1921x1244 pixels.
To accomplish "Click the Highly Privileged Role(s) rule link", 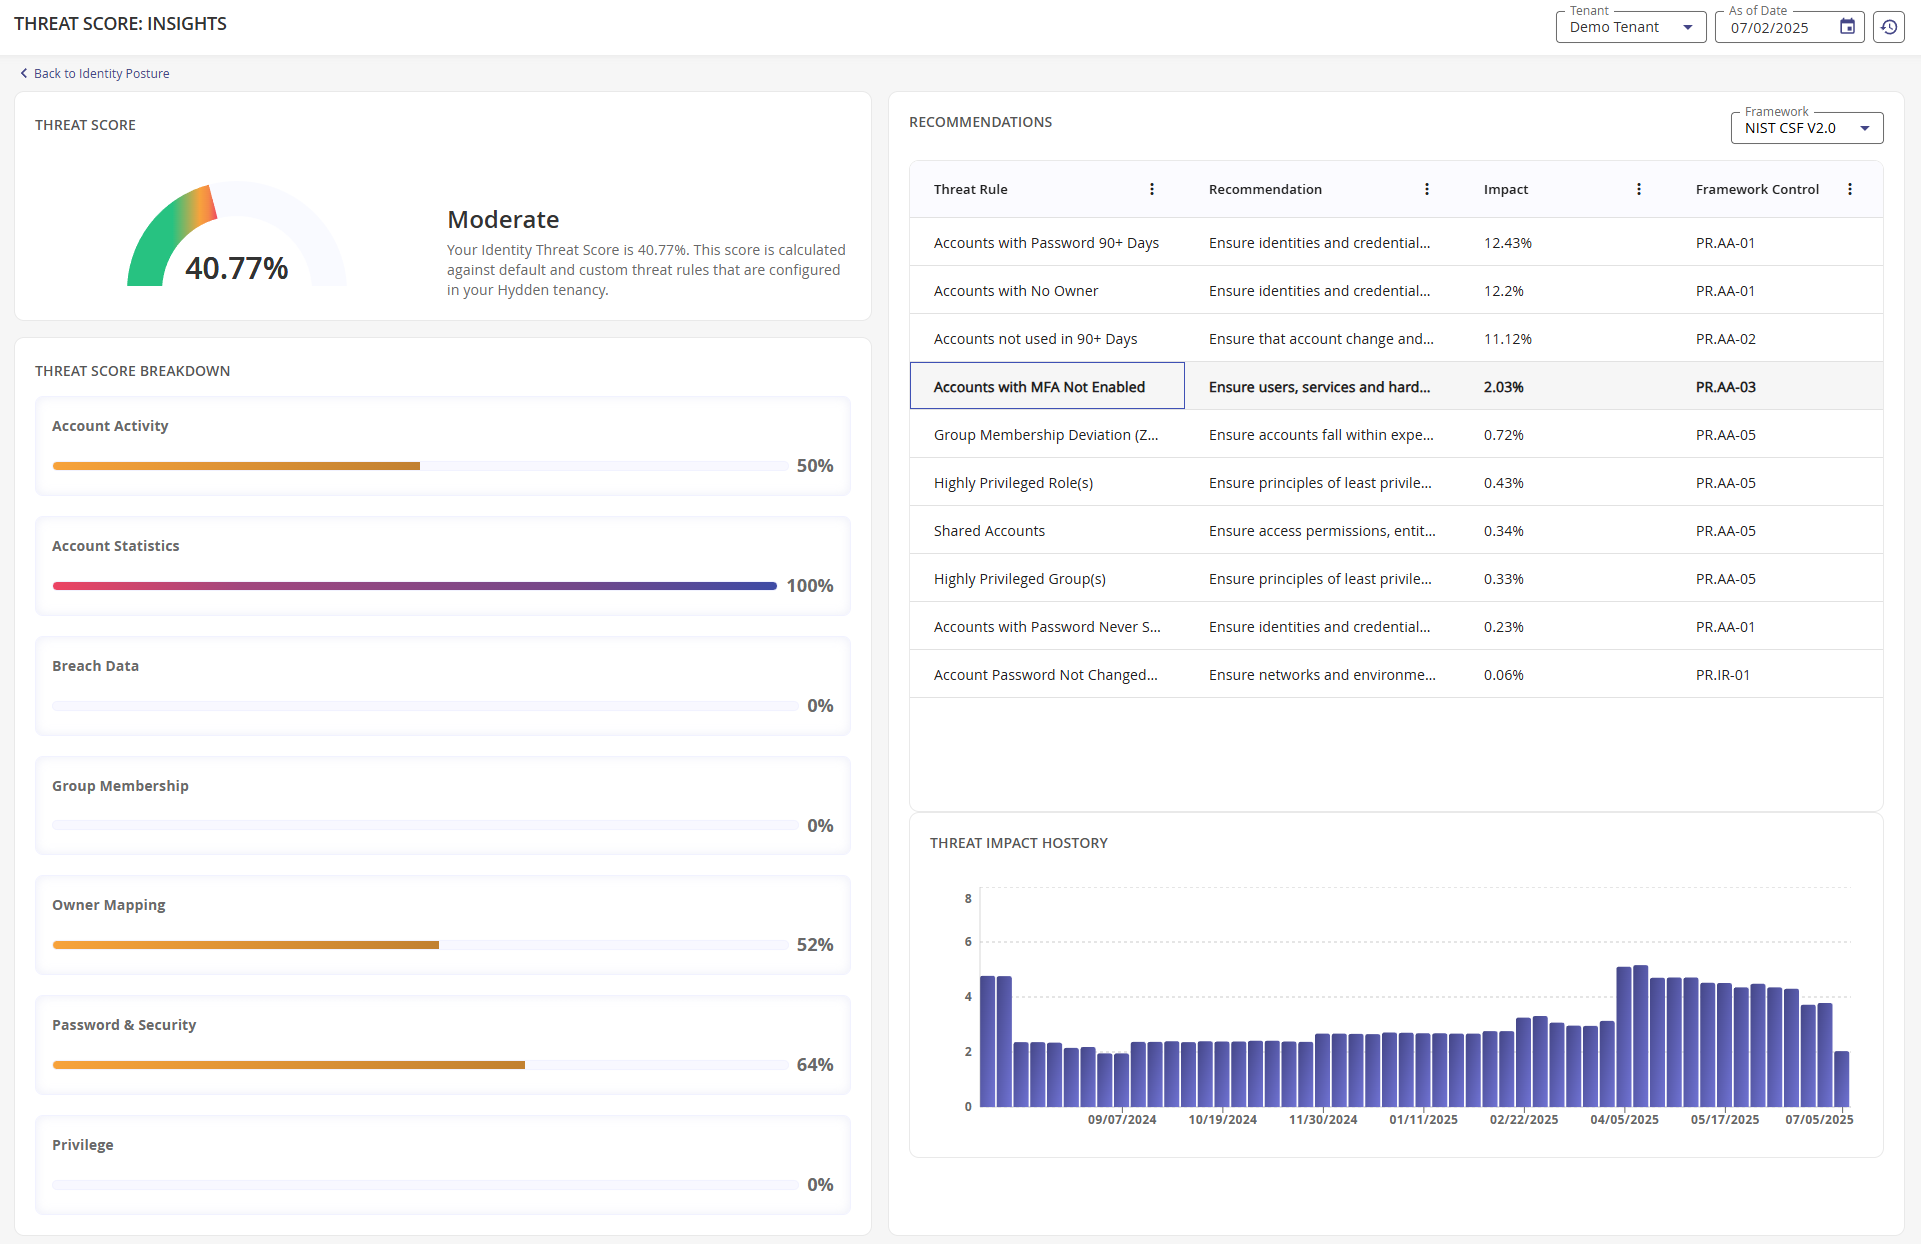I will click(x=1012, y=482).
